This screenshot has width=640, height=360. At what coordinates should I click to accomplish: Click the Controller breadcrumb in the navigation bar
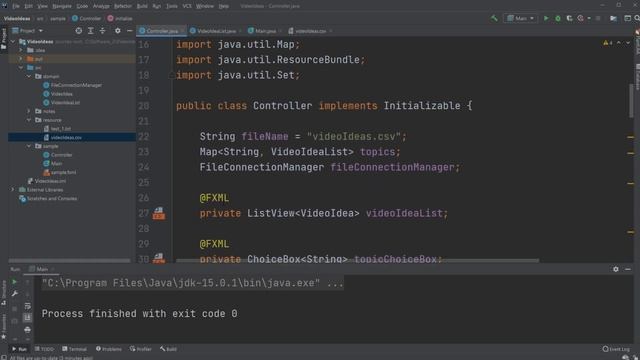click(86, 18)
